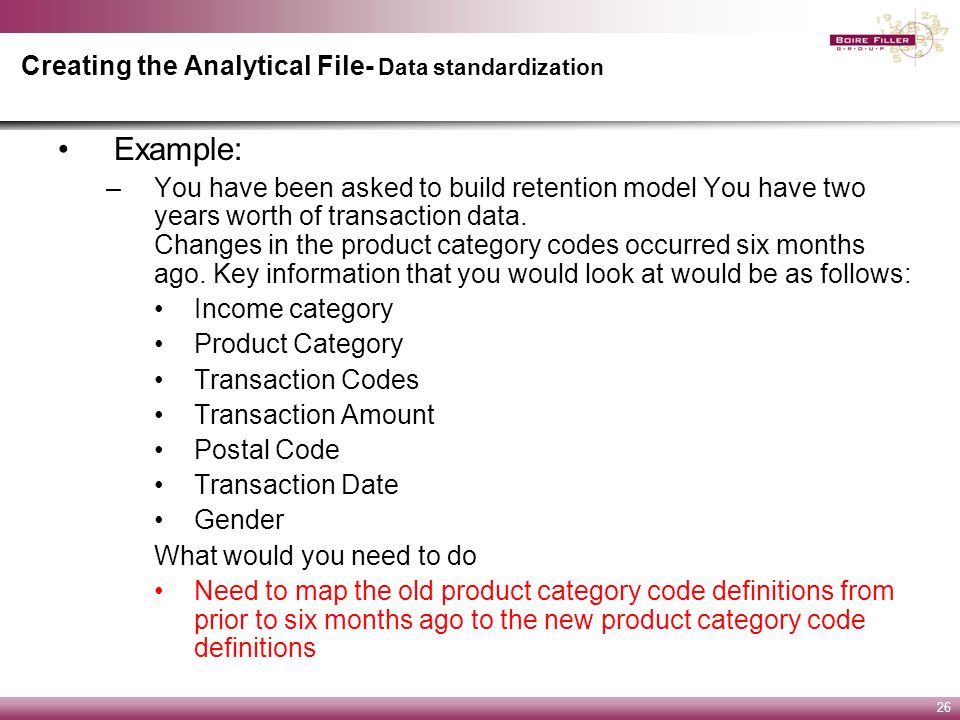The height and width of the screenshot is (720, 960).
Task: Click the red answer text about mapping codes
Action: click(x=544, y=619)
